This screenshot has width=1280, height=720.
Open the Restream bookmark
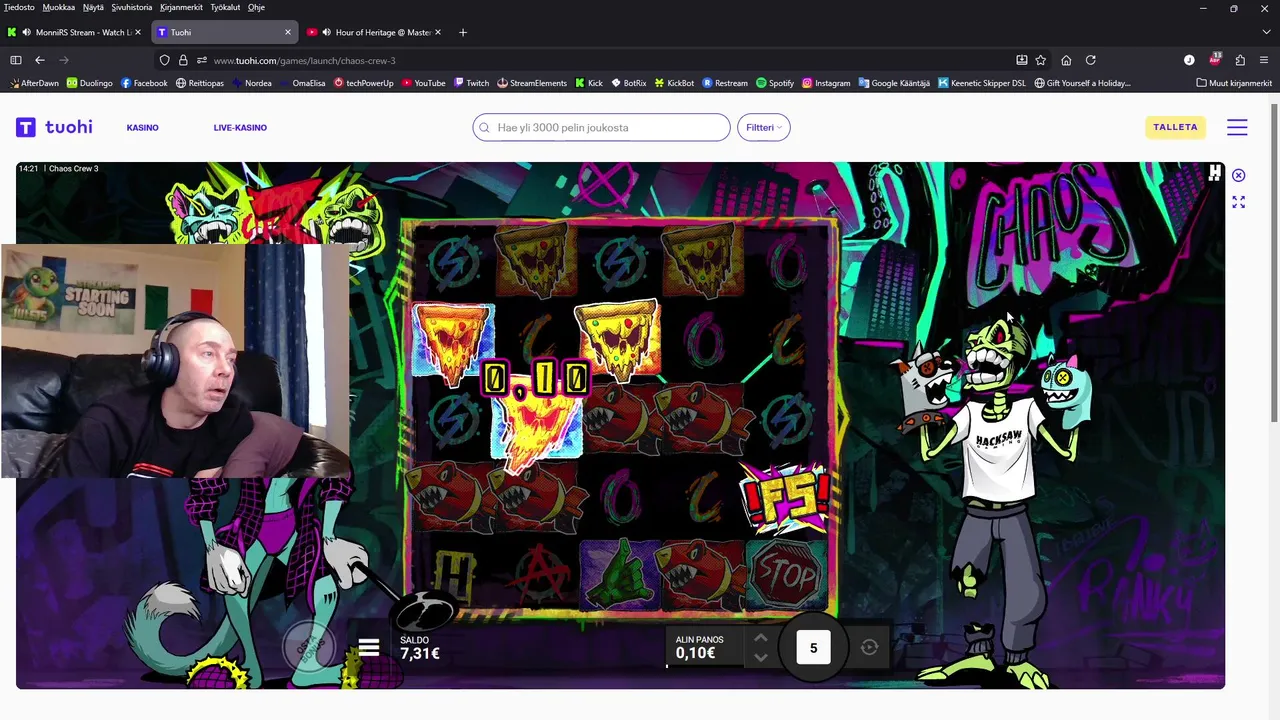[x=725, y=83]
